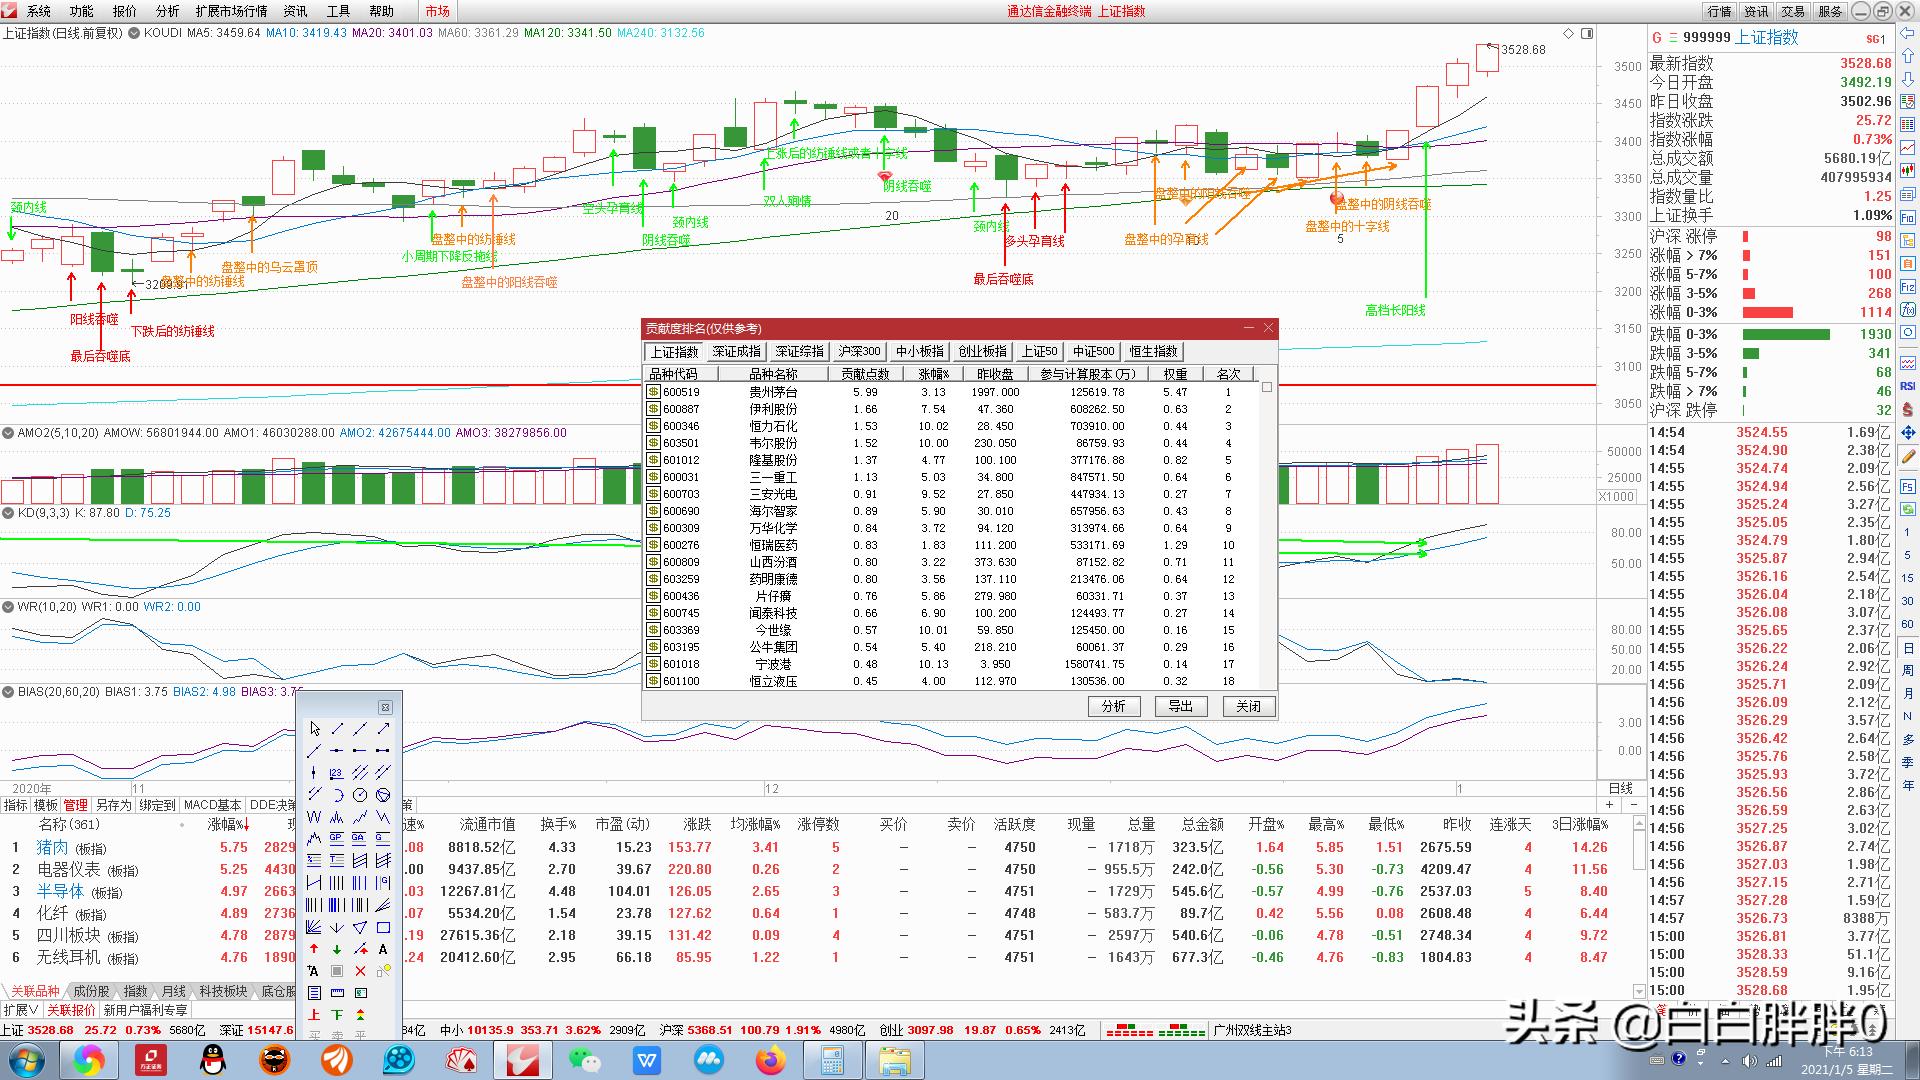Click the 市场 tab in menu bar

pyautogui.click(x=437, y=11)
